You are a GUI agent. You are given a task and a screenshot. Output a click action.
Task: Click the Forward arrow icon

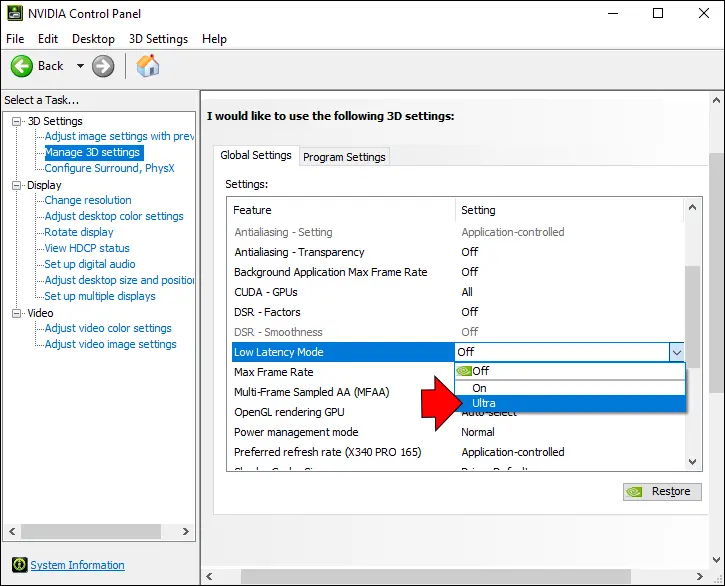103,66
